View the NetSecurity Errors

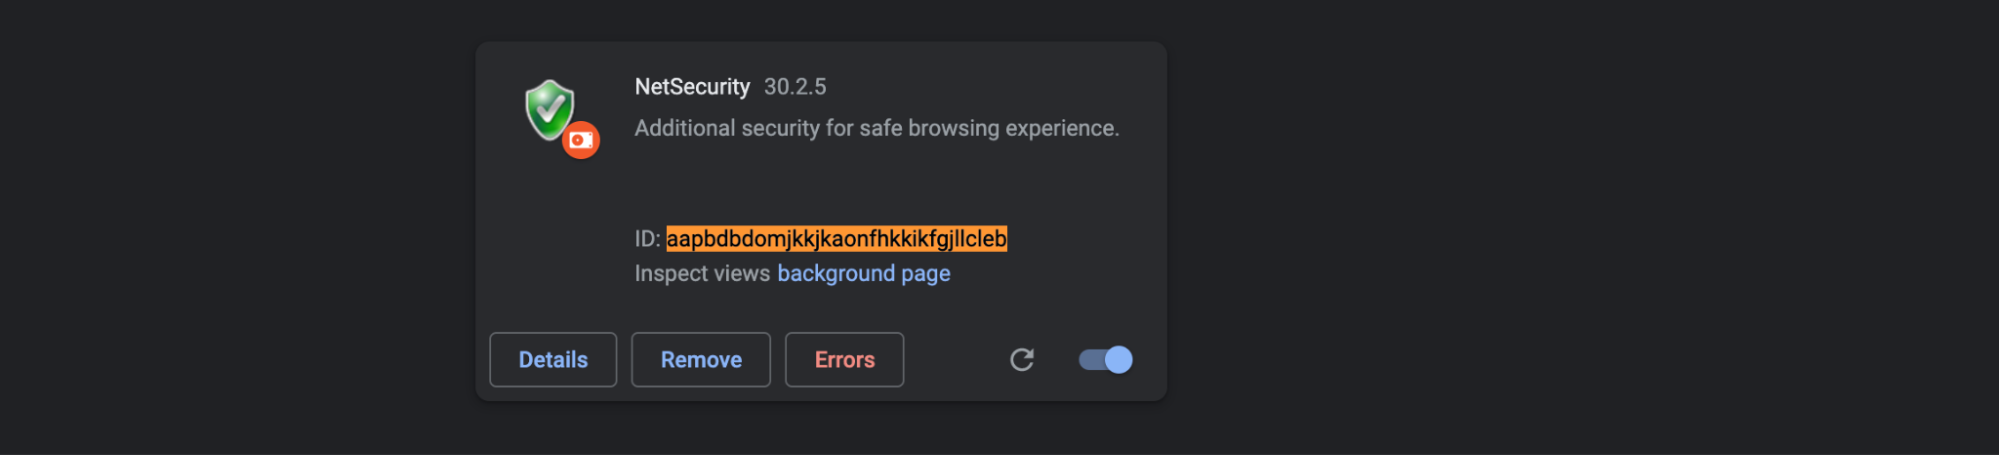(844, 360)
